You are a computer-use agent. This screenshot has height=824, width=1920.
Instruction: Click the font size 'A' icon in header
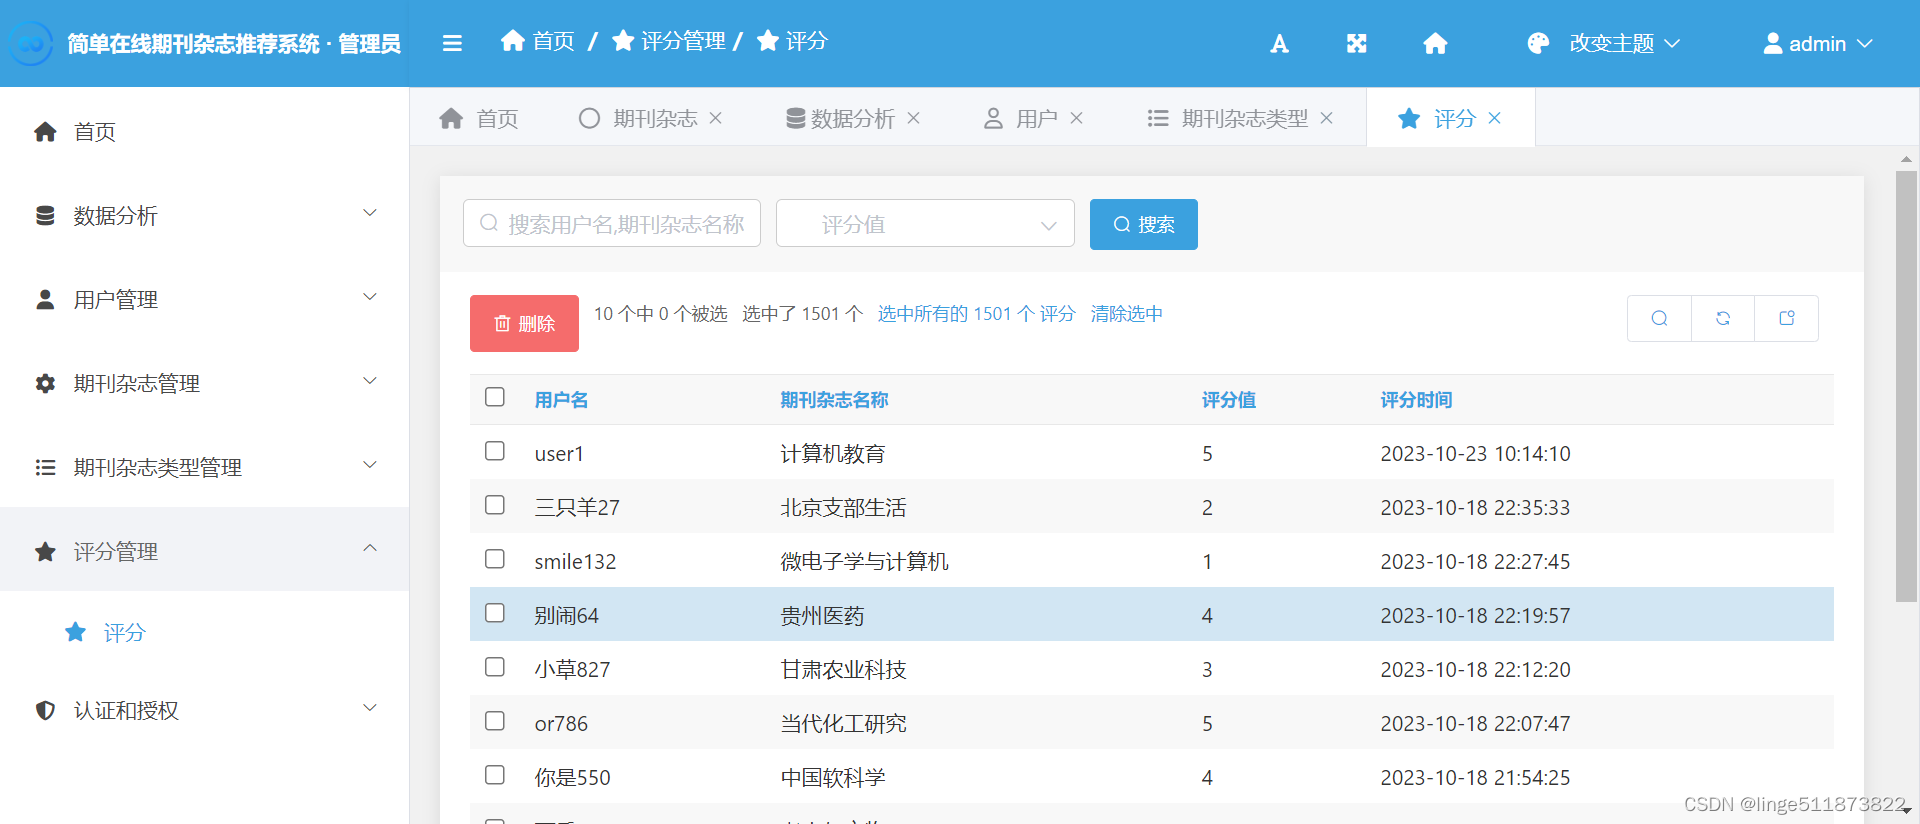pyautogui.click(x=1279, y=43)
